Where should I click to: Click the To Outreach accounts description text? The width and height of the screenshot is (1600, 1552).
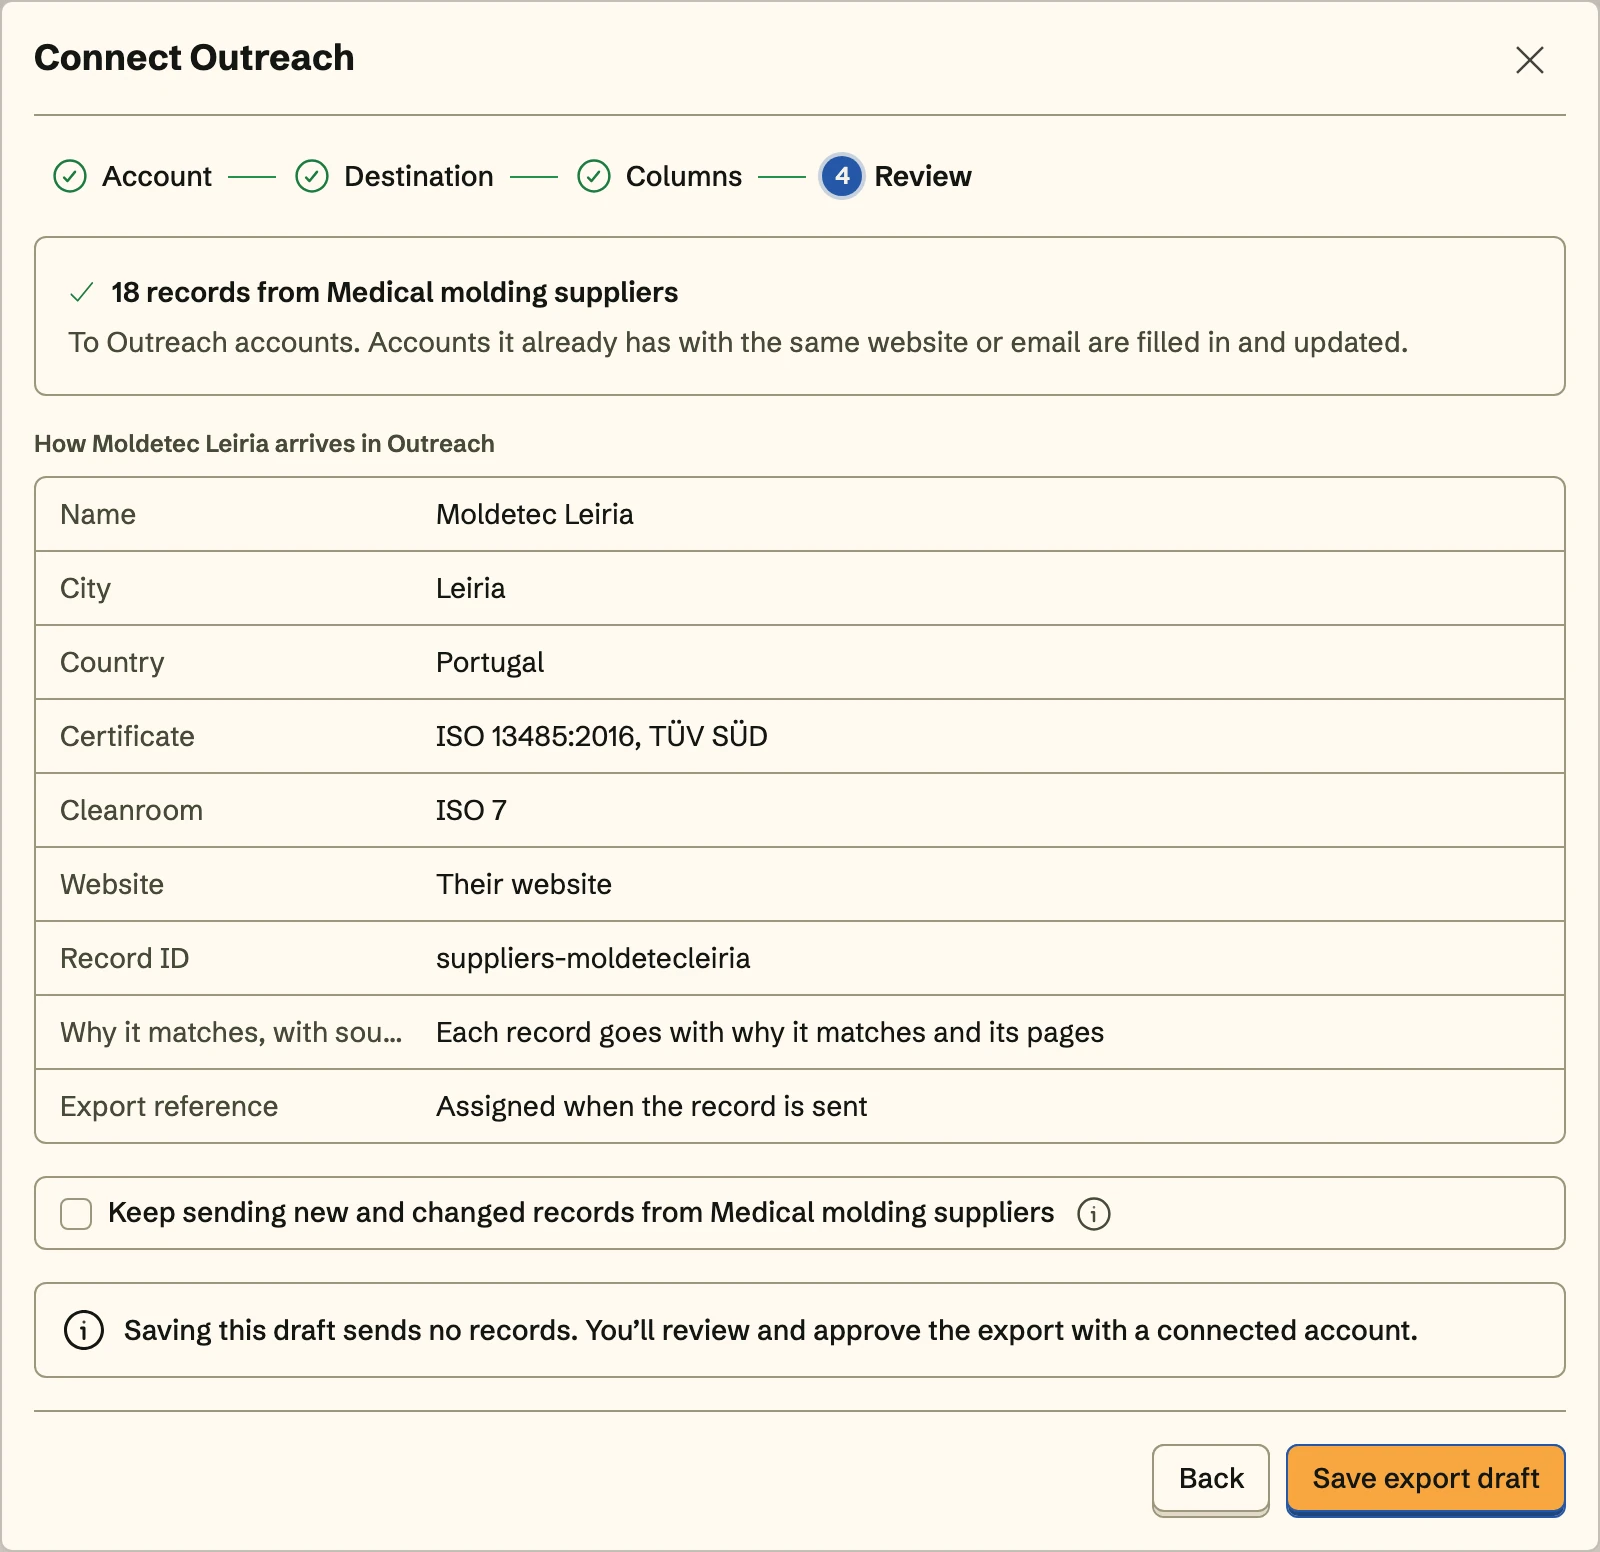pyautogui.click(x=738, y=342)
